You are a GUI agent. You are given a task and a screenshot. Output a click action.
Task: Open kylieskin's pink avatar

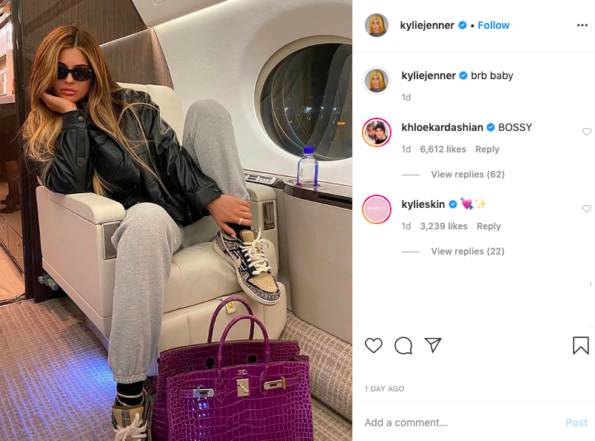(x=376, y=209)
